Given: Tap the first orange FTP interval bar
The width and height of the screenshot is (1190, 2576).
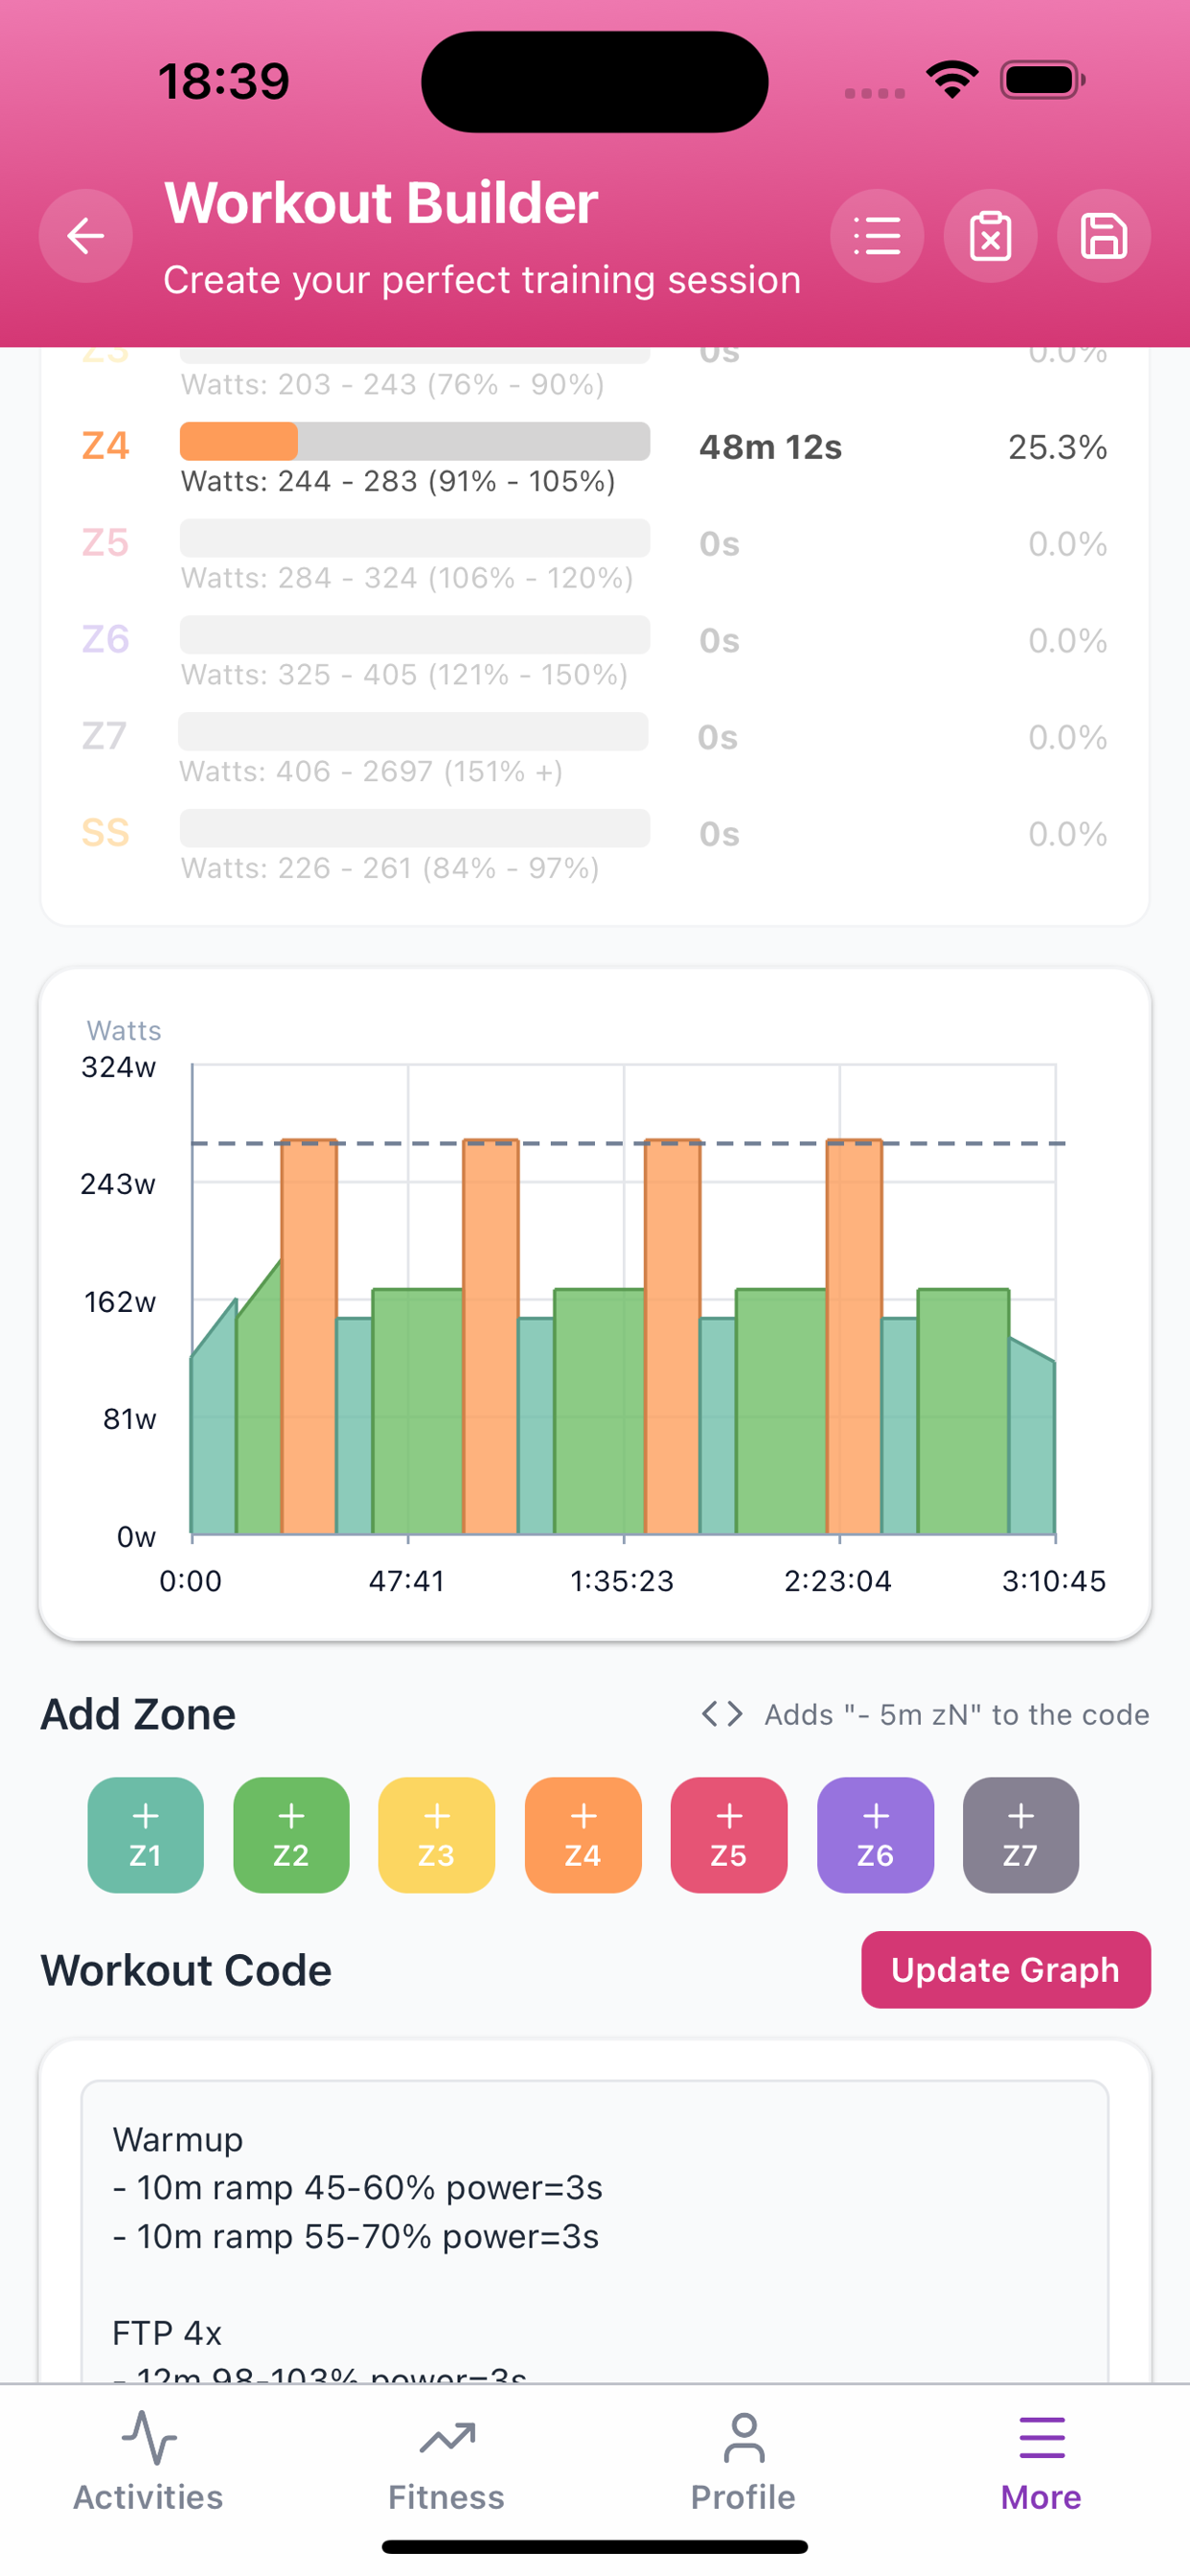Looking at the screenshot, I should tap(309, 1336).
